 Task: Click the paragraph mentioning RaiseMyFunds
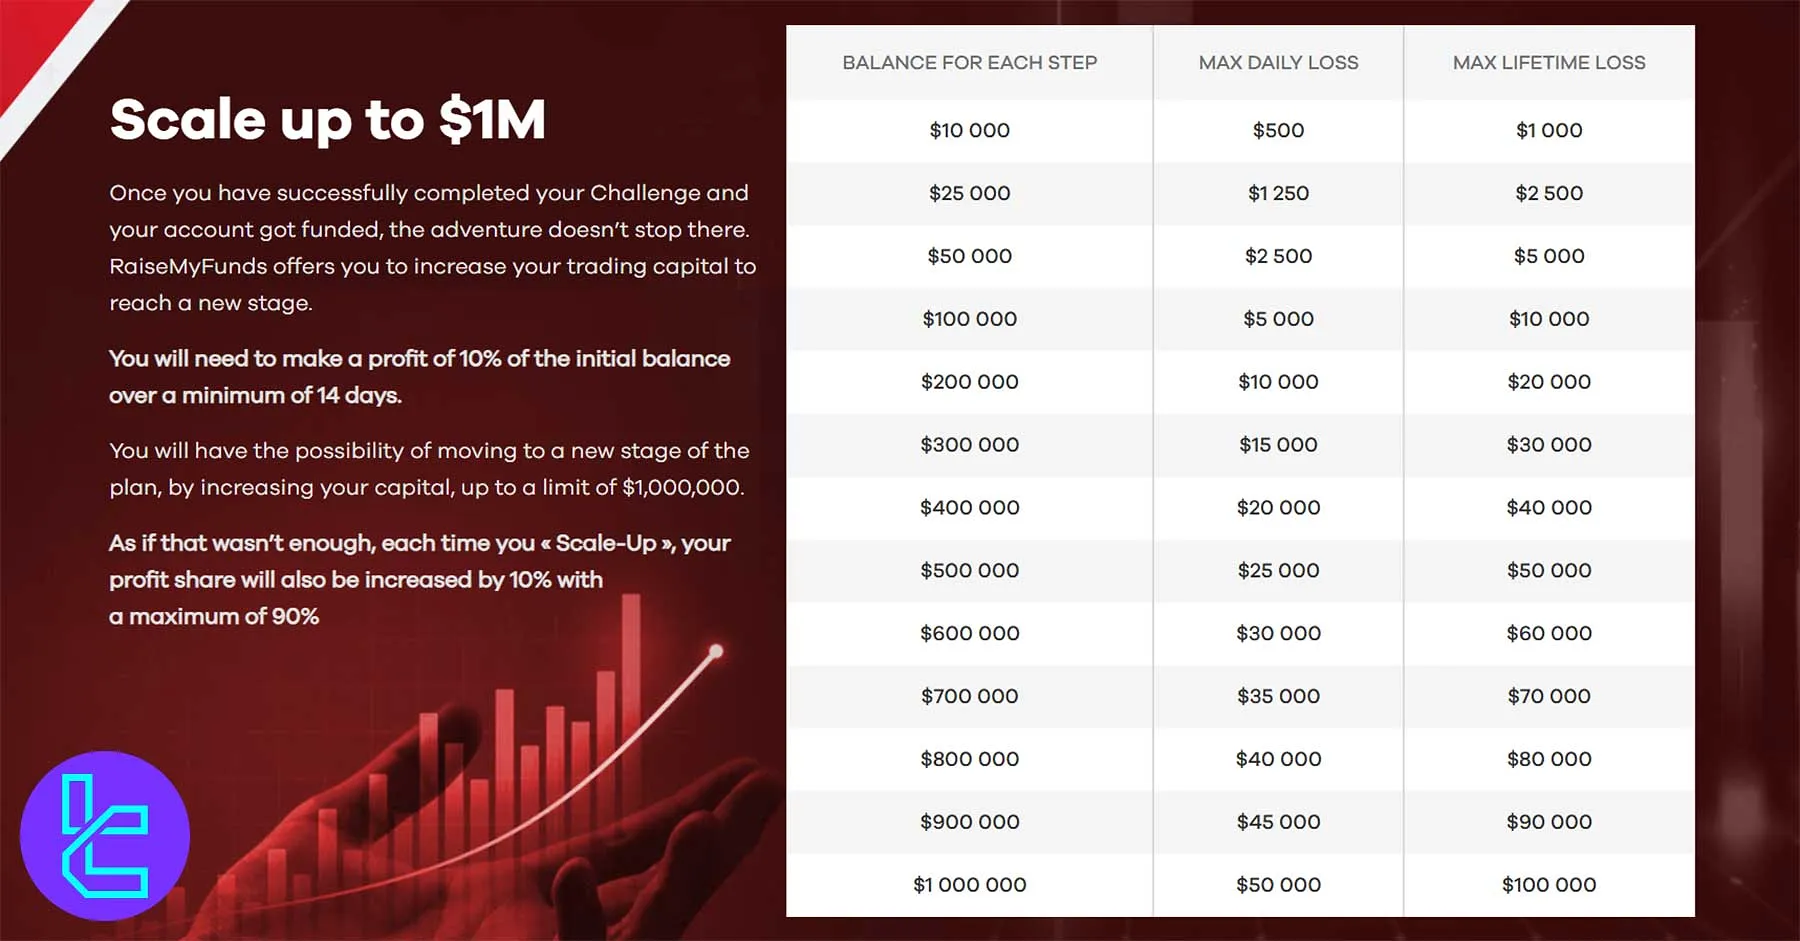pos(432,247)
